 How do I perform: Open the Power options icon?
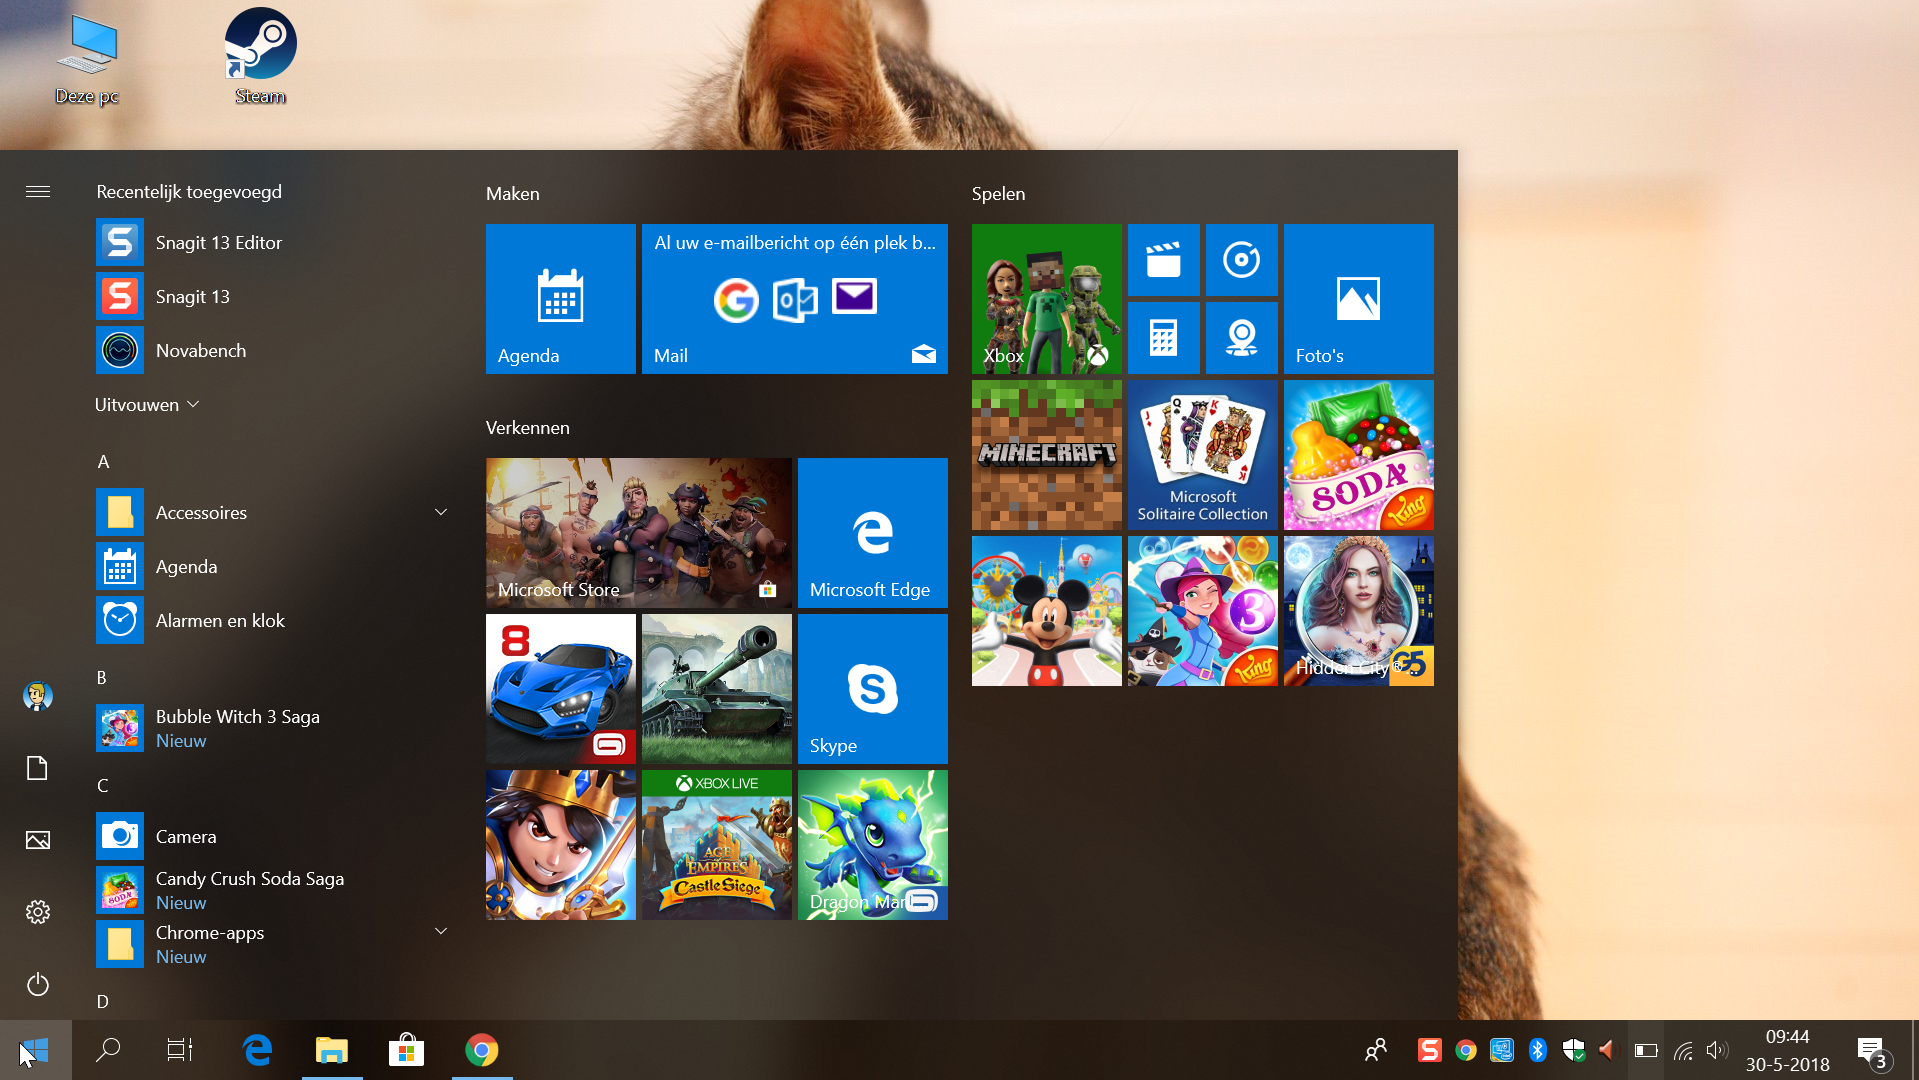[x=38, y=984]
